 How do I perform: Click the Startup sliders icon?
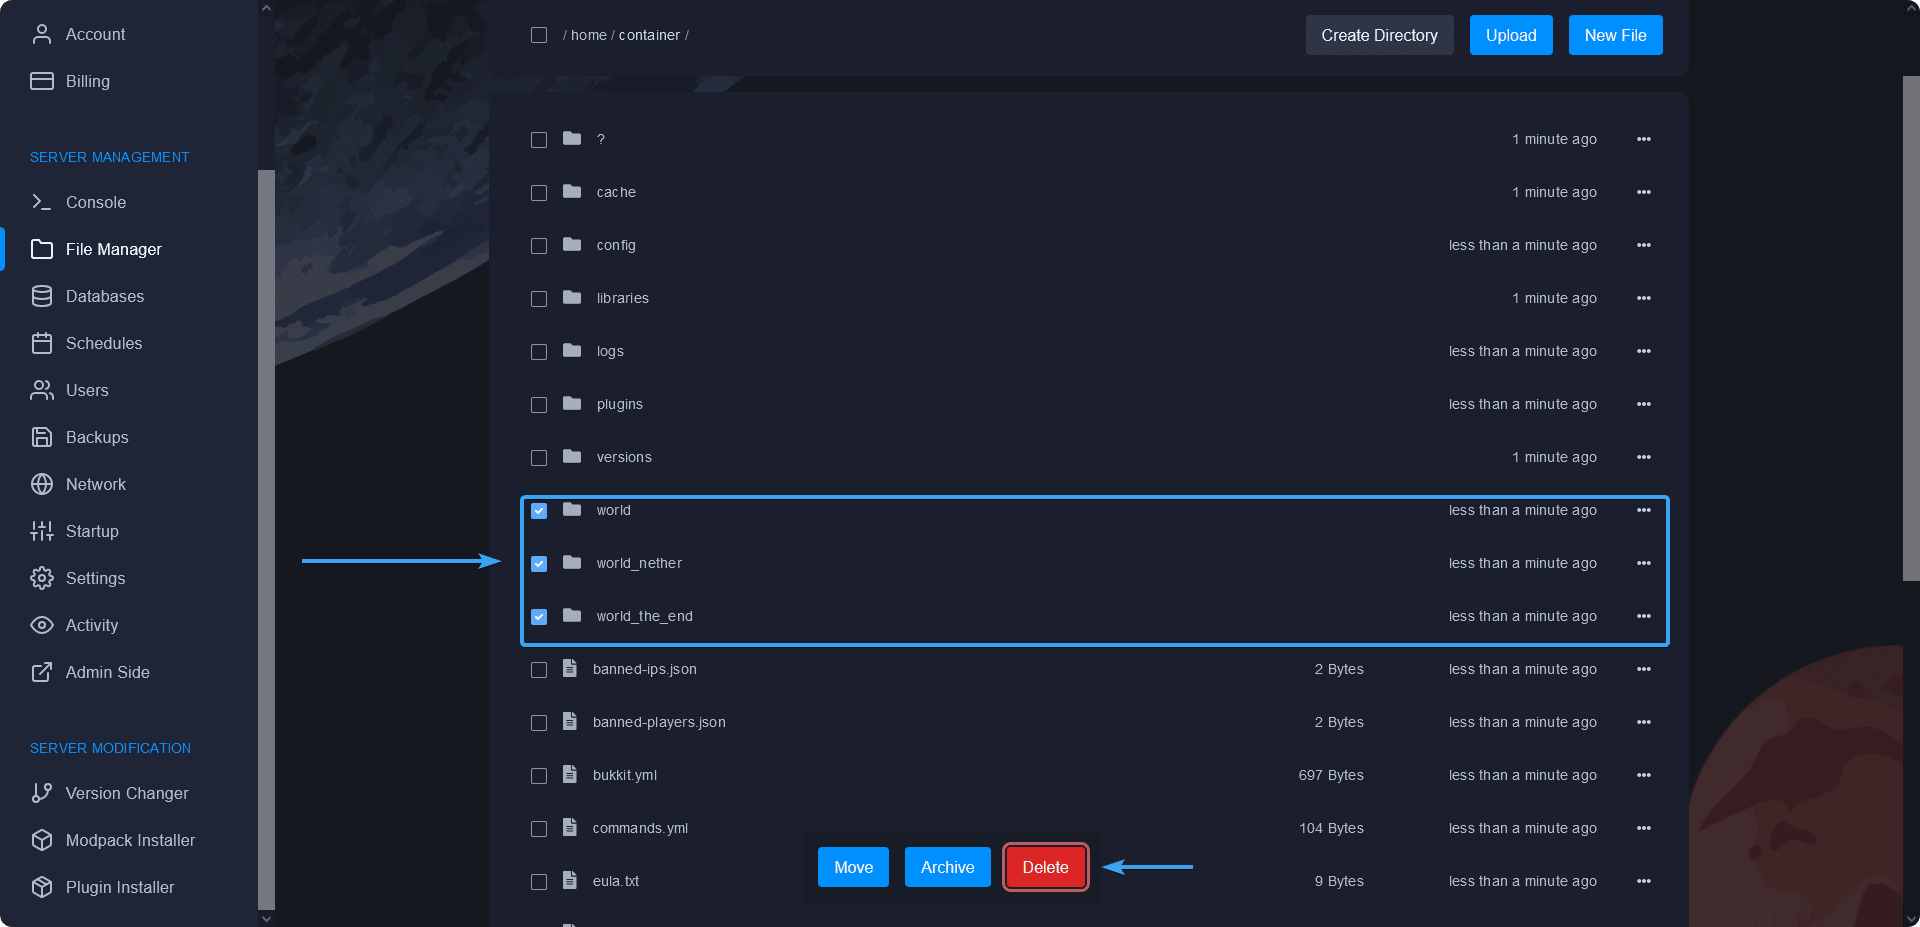tap(41, 531)
